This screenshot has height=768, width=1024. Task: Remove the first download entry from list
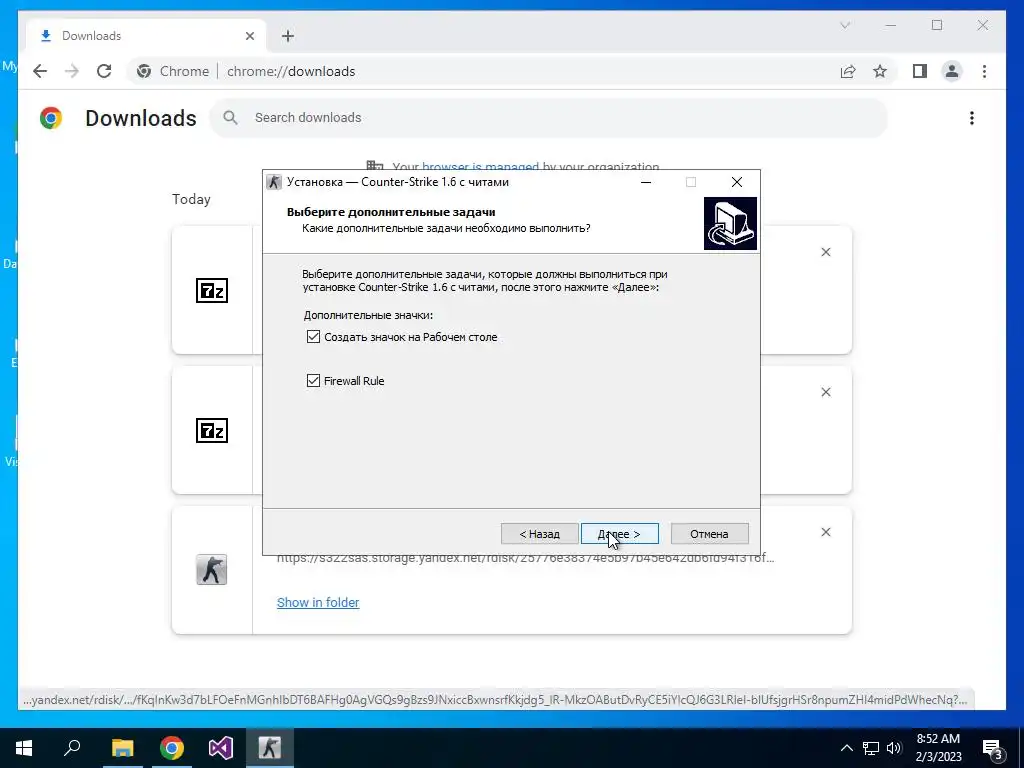pos(825,252)
